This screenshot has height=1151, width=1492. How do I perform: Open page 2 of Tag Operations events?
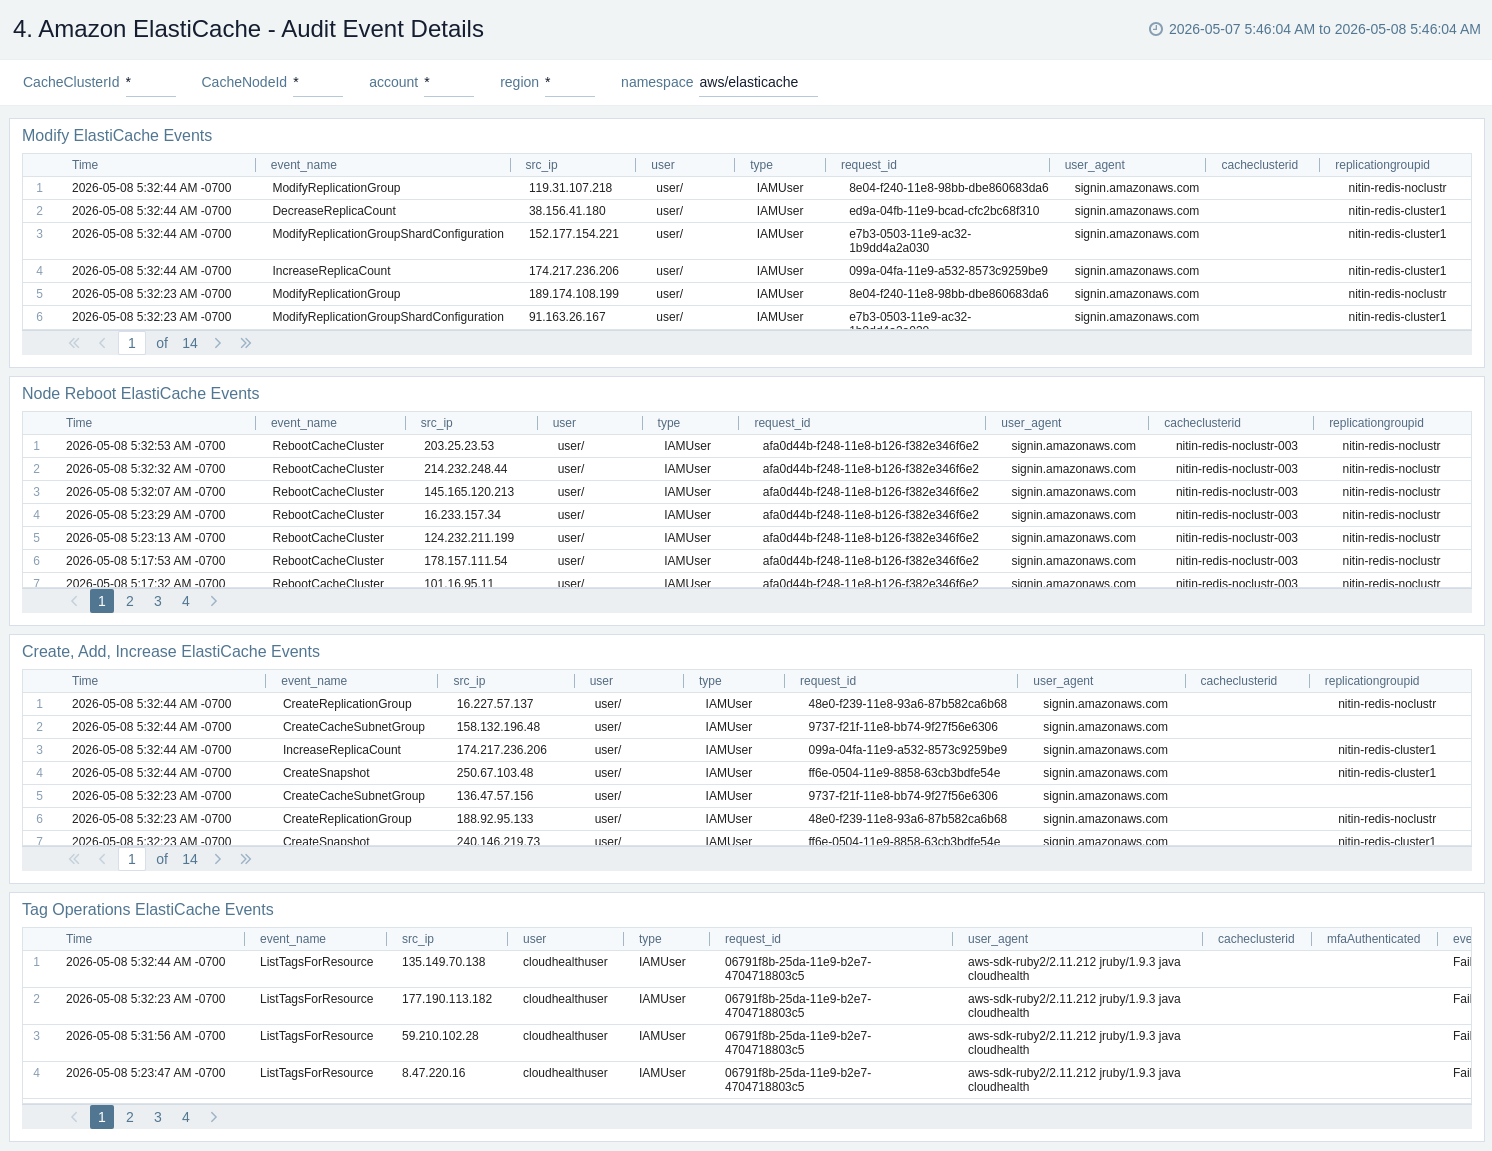[x=130, y=1117]
